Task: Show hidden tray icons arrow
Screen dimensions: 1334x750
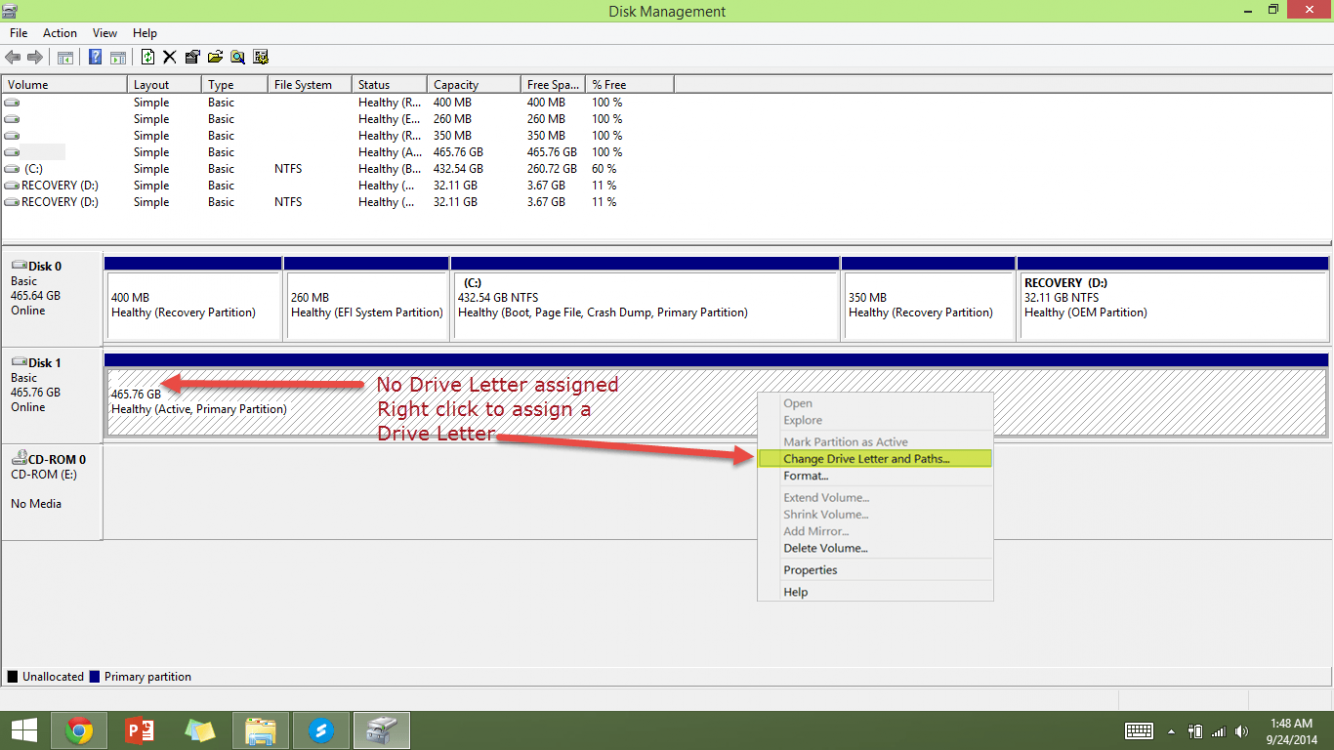Action: pos(1172,731)
